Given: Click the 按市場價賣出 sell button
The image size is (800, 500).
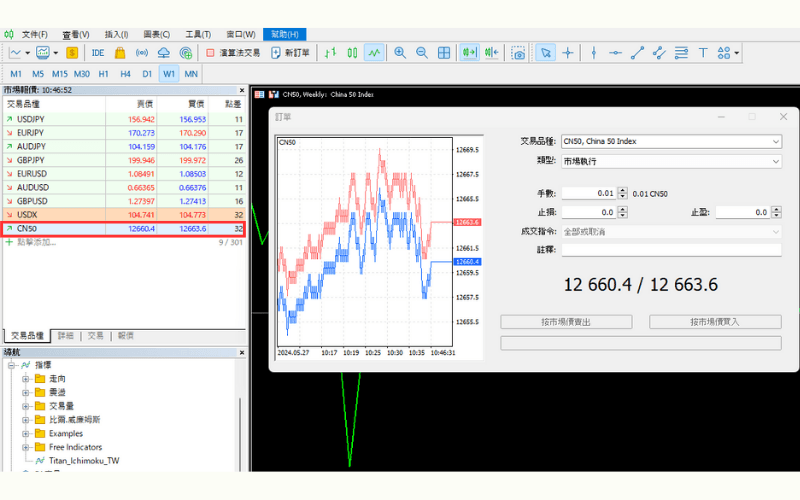Looking at the screenshot, I should coord(566,322).
